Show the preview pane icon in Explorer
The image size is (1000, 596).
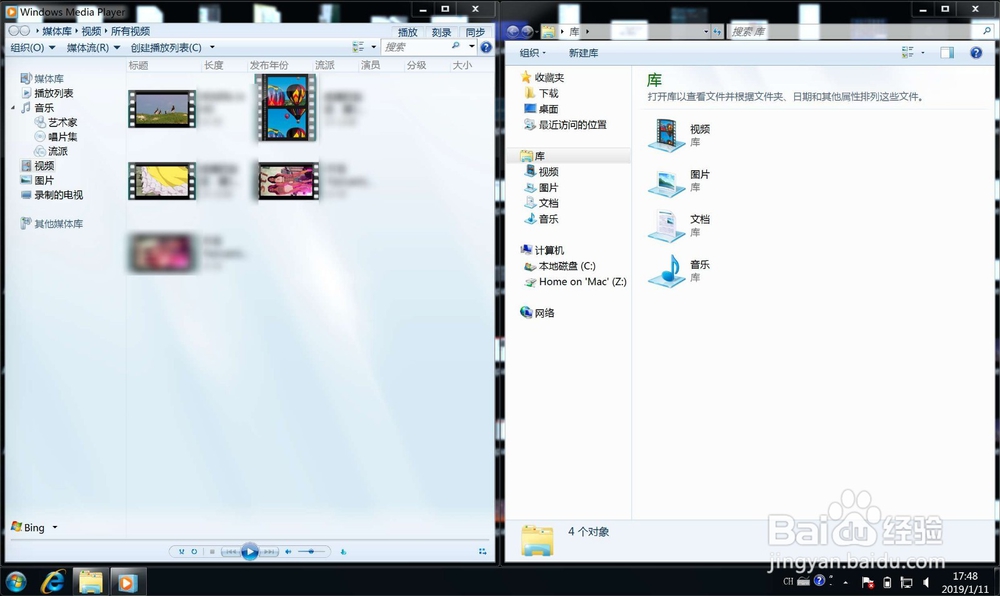[947, 52]
